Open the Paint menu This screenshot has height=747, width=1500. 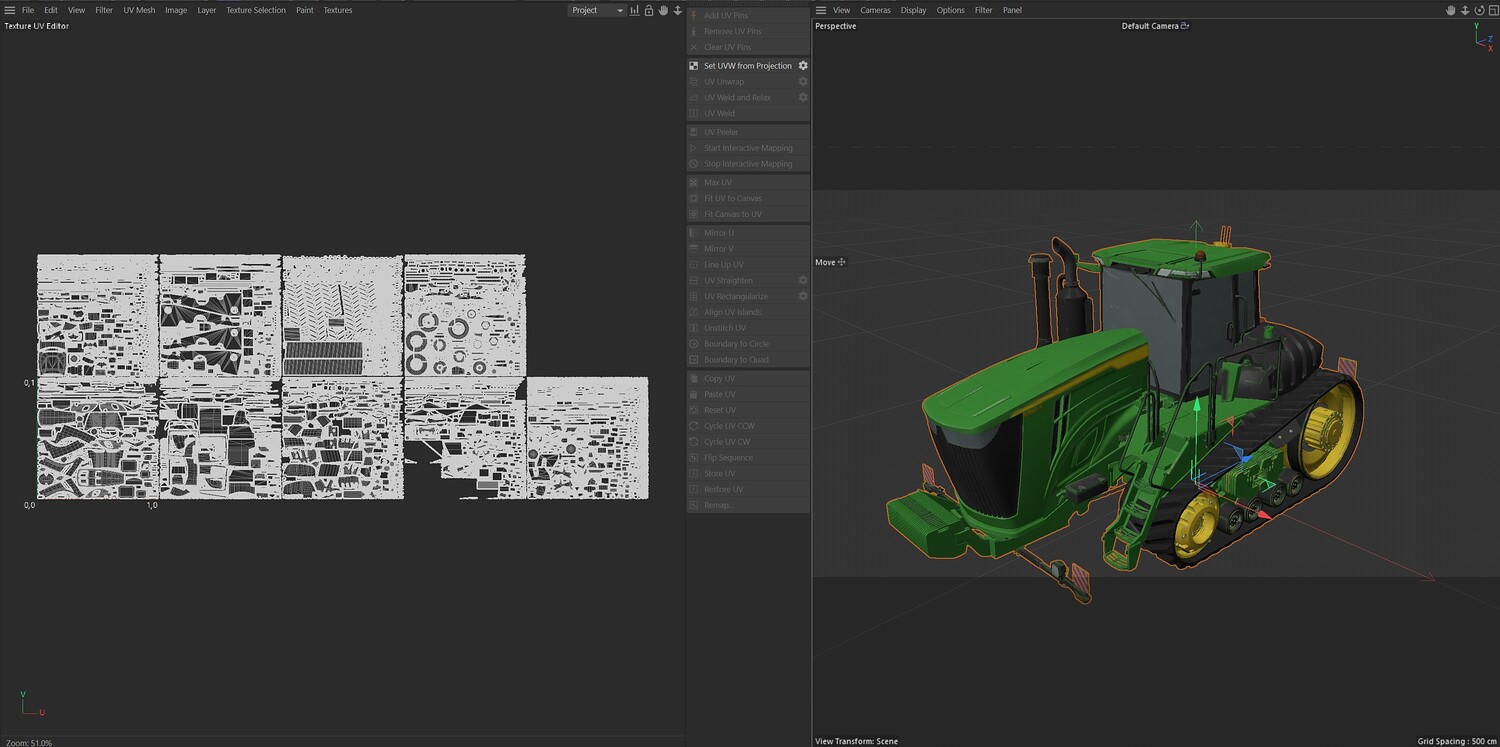[305, 10]
